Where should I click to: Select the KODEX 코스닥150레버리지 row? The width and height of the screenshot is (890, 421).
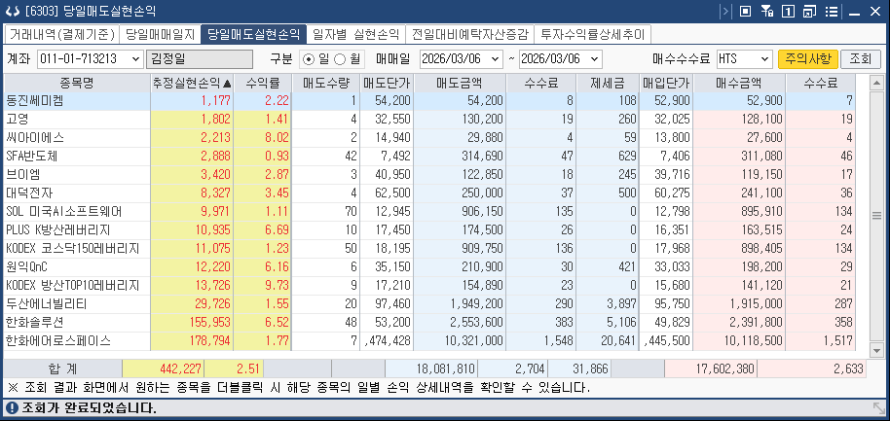click(430, 249)
